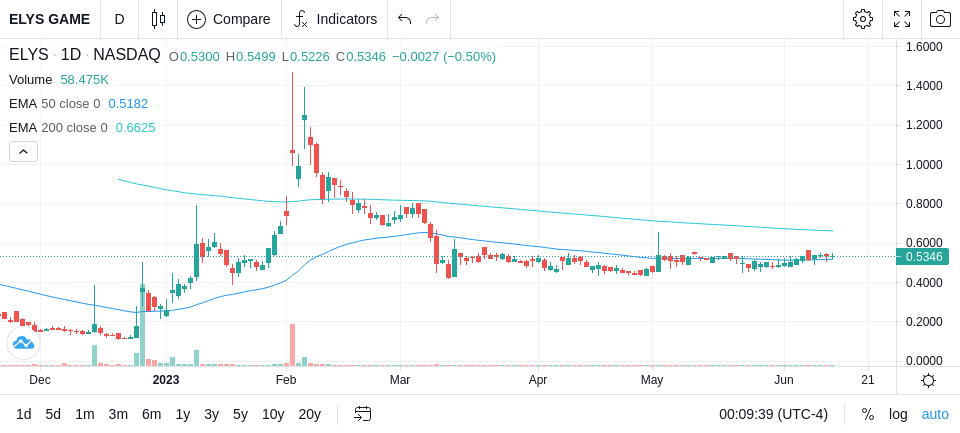Open the go-to-date calendar icon
The width and height of the screenshot is (960, 433).
coord(362,414)
